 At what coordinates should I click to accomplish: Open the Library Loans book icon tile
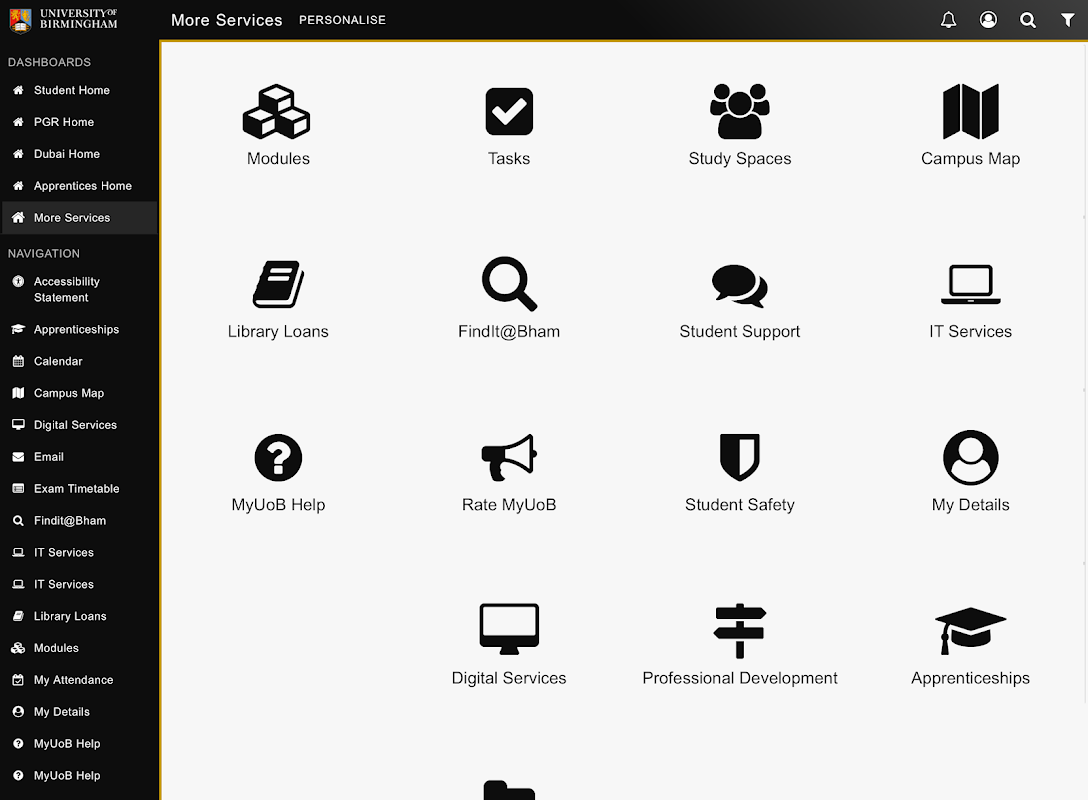click(x=278, y=284)
